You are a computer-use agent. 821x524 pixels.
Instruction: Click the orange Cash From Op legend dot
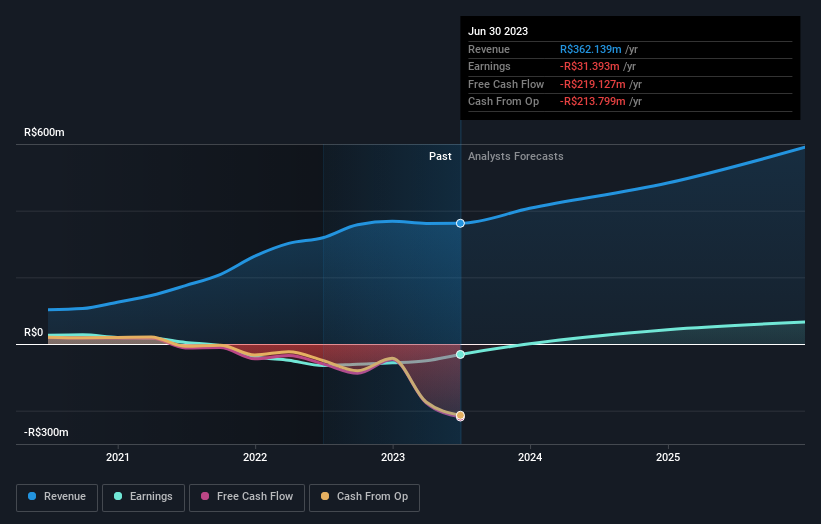point(325,496)
